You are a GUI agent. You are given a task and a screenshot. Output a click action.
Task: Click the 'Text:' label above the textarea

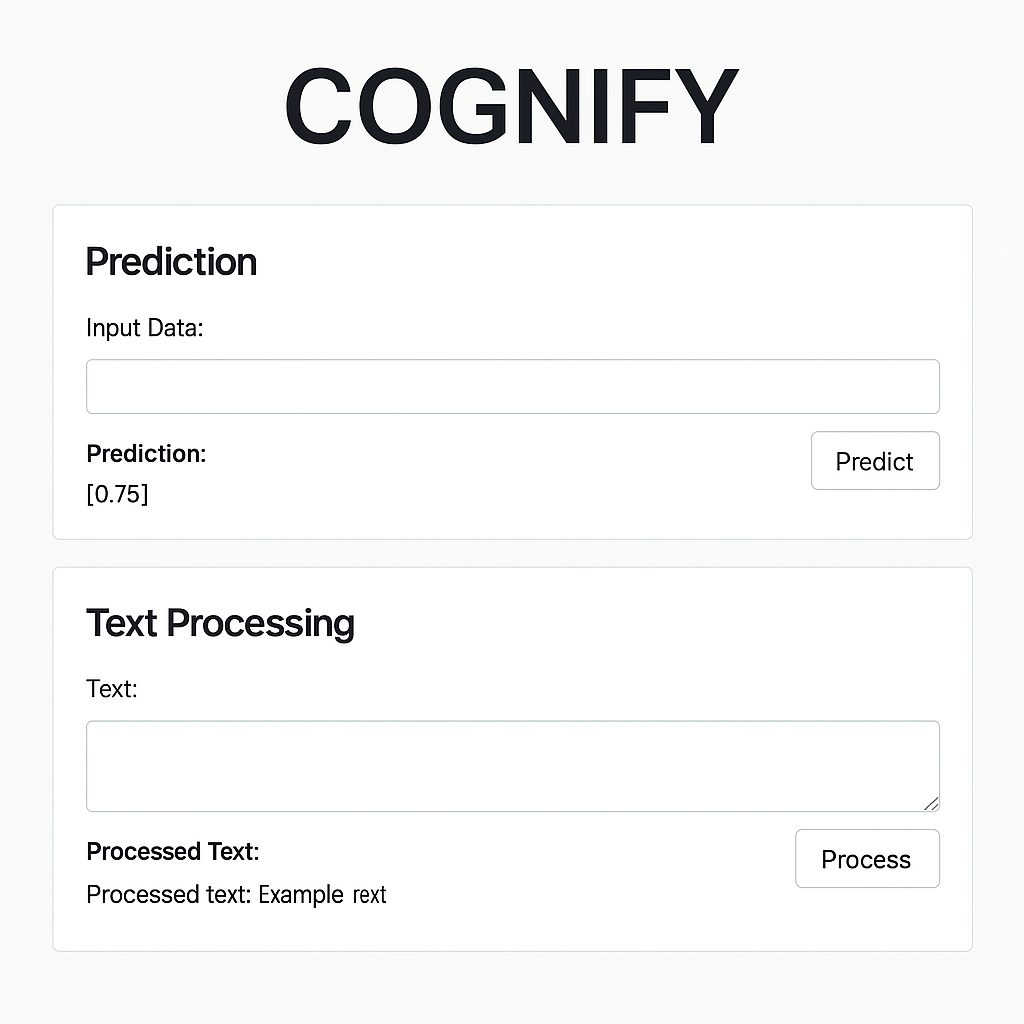click(x=112, y=689)
